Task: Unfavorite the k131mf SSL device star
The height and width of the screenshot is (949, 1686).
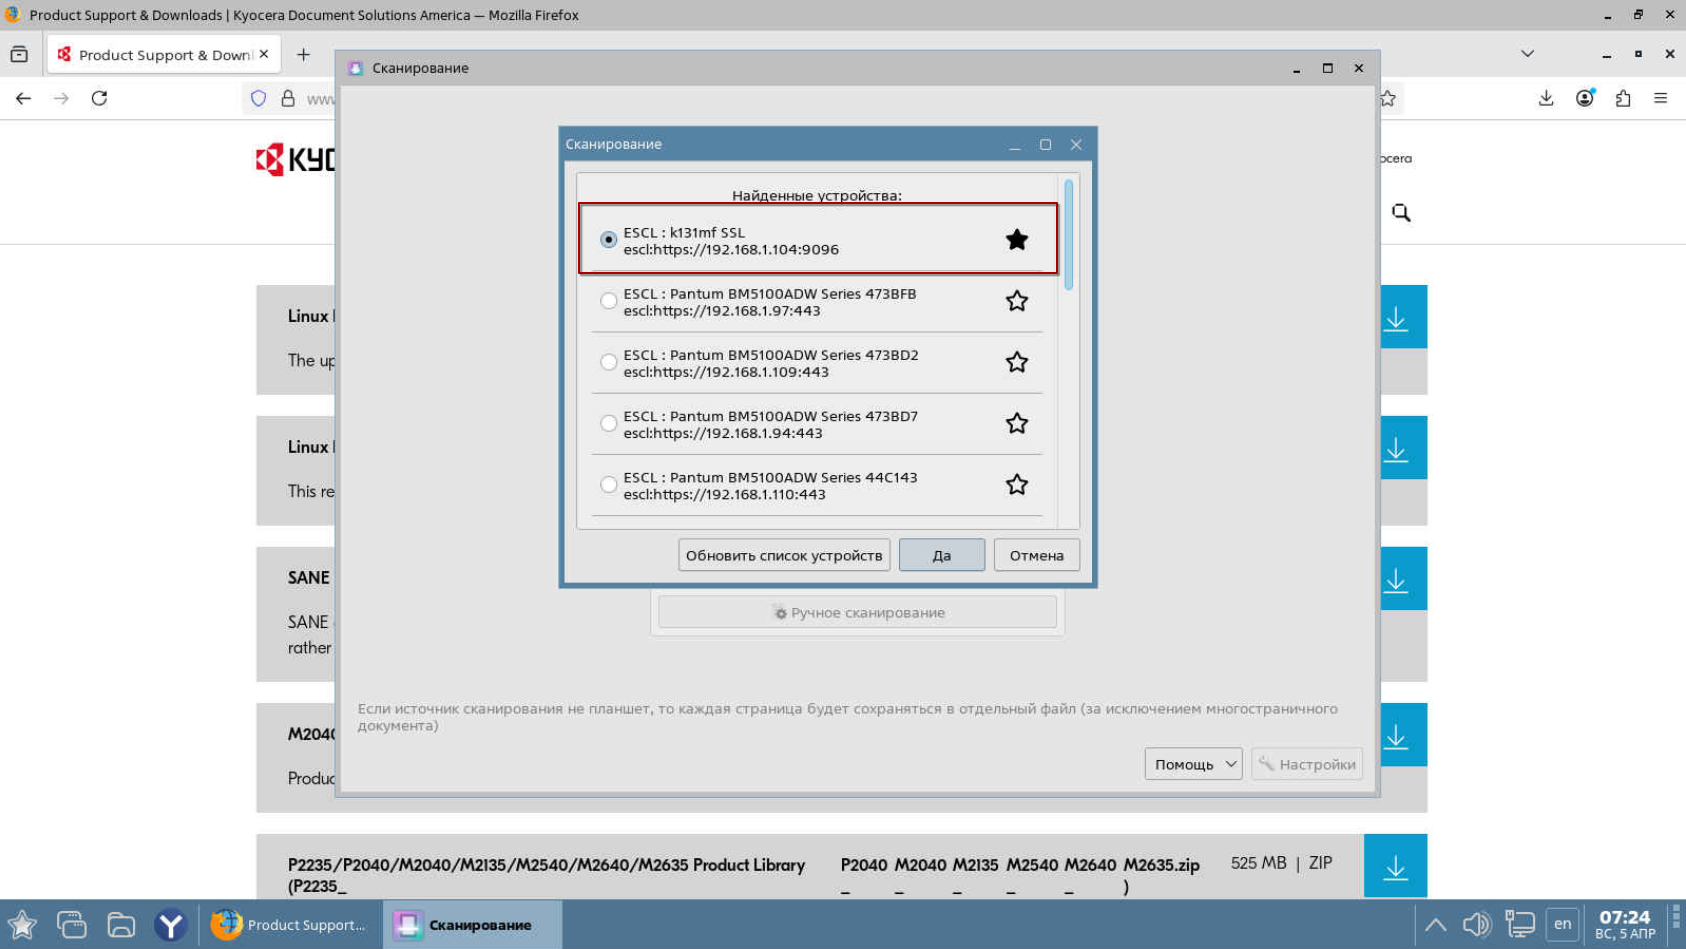Action: (1016, 240)
